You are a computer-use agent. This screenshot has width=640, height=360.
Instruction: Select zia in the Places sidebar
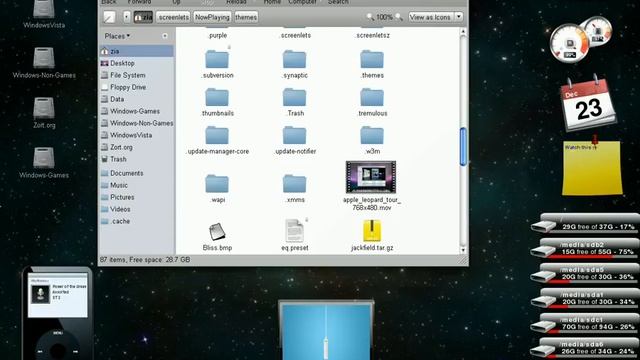point(137,51)
